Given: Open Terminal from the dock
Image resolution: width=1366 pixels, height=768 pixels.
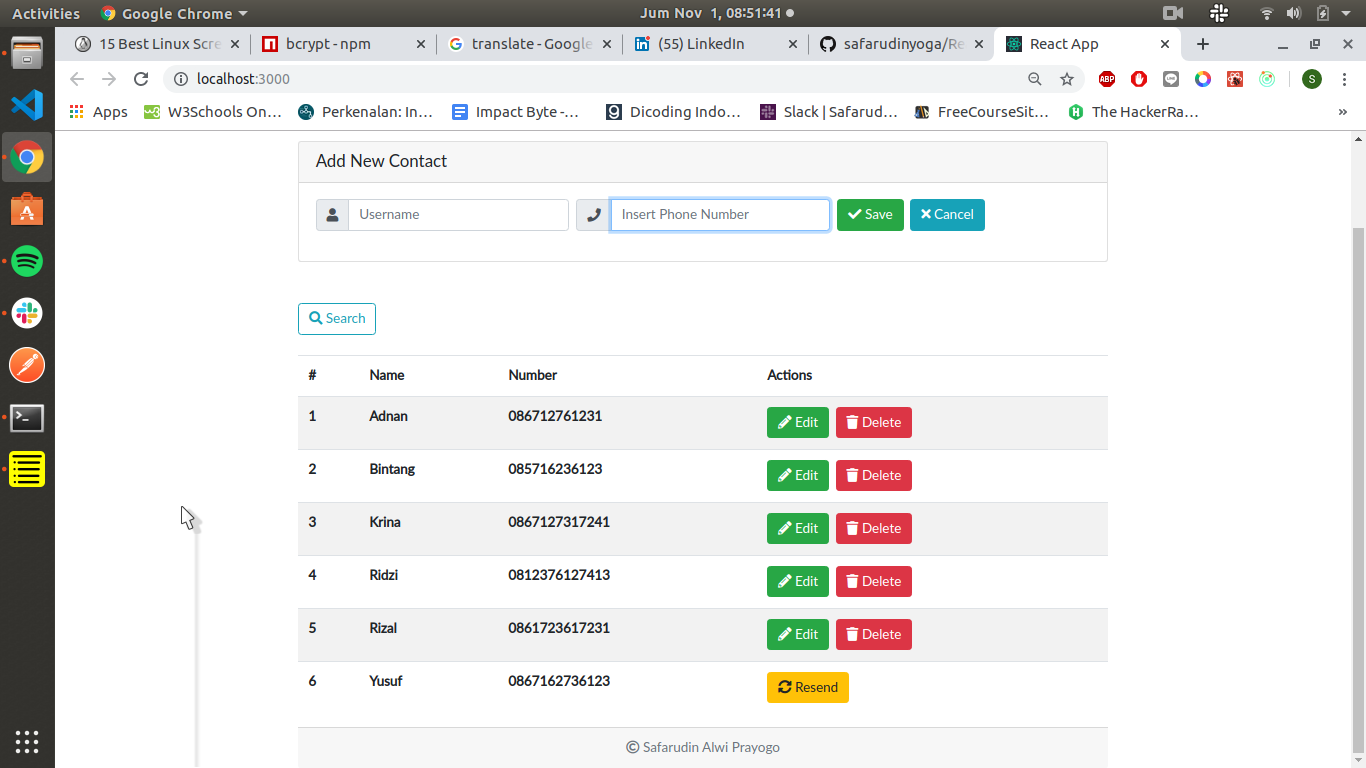Looking at the screenshot, I should (x=27, y=418).
